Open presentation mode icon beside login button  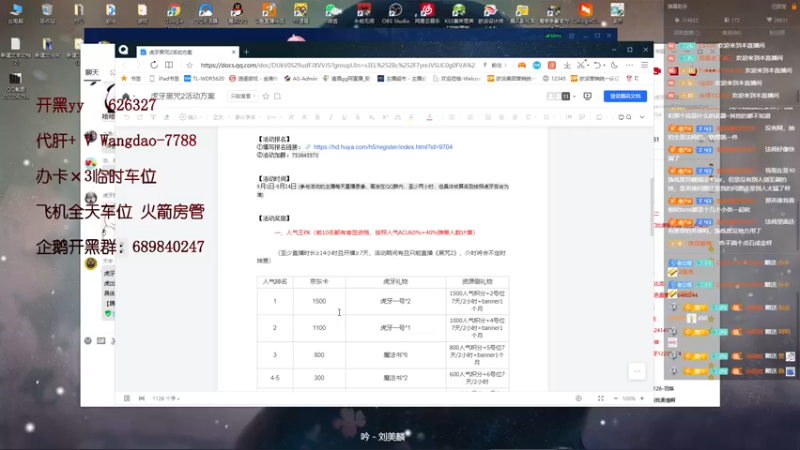[587, 96]
